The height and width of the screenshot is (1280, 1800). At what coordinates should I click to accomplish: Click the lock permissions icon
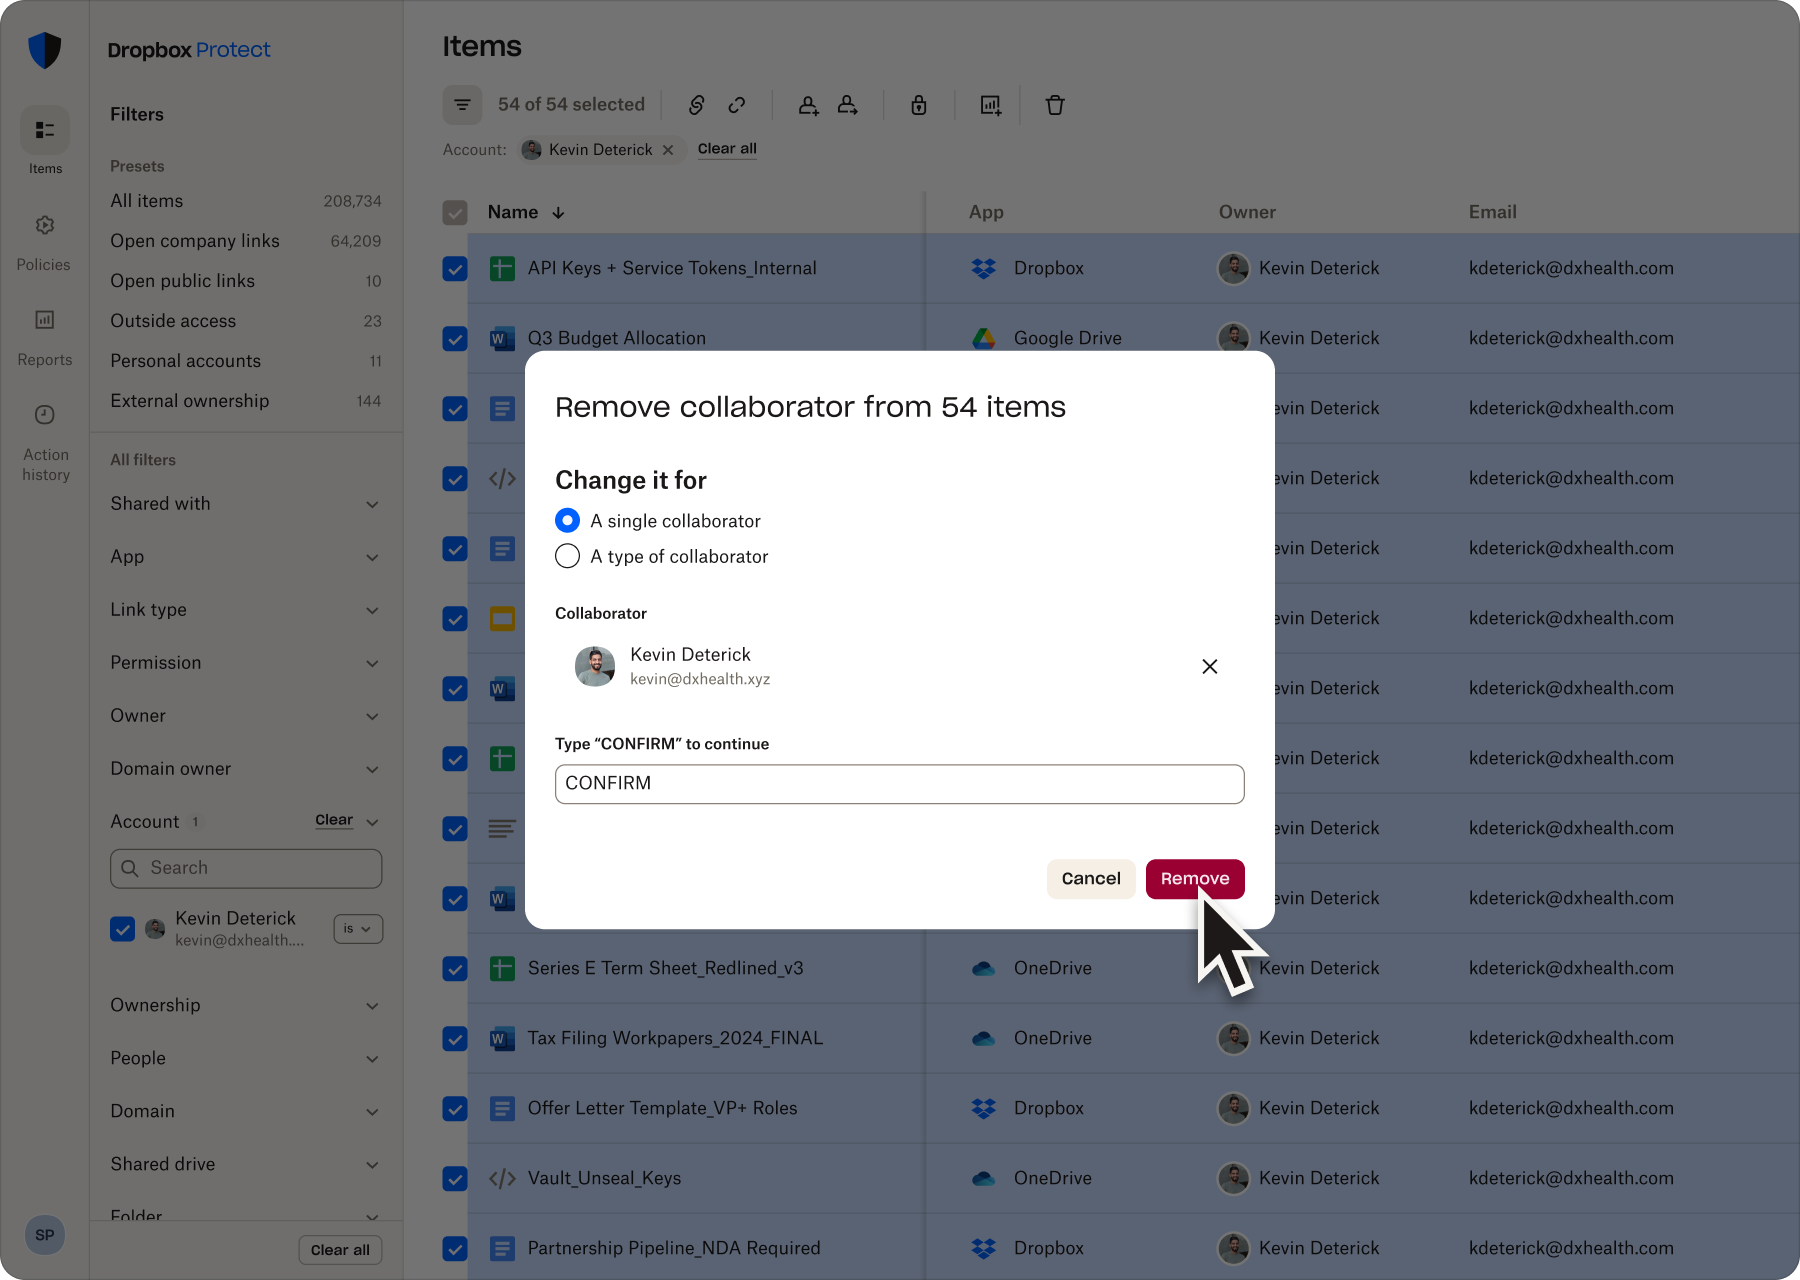tap(919, 105)
